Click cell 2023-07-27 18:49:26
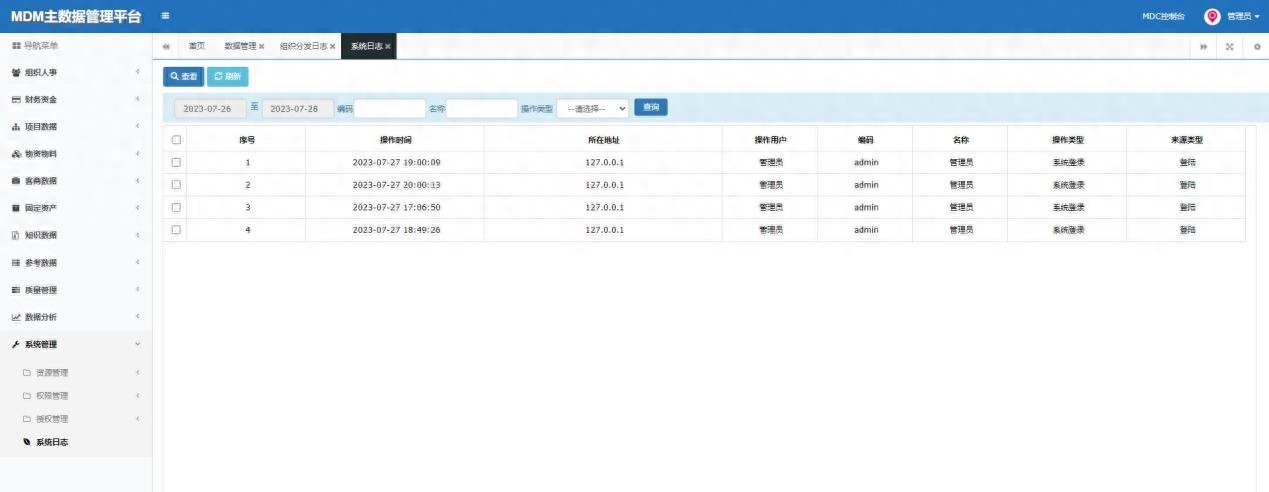Image resolution: width=1269 pixels, height=492 pixels. [396, 230]
